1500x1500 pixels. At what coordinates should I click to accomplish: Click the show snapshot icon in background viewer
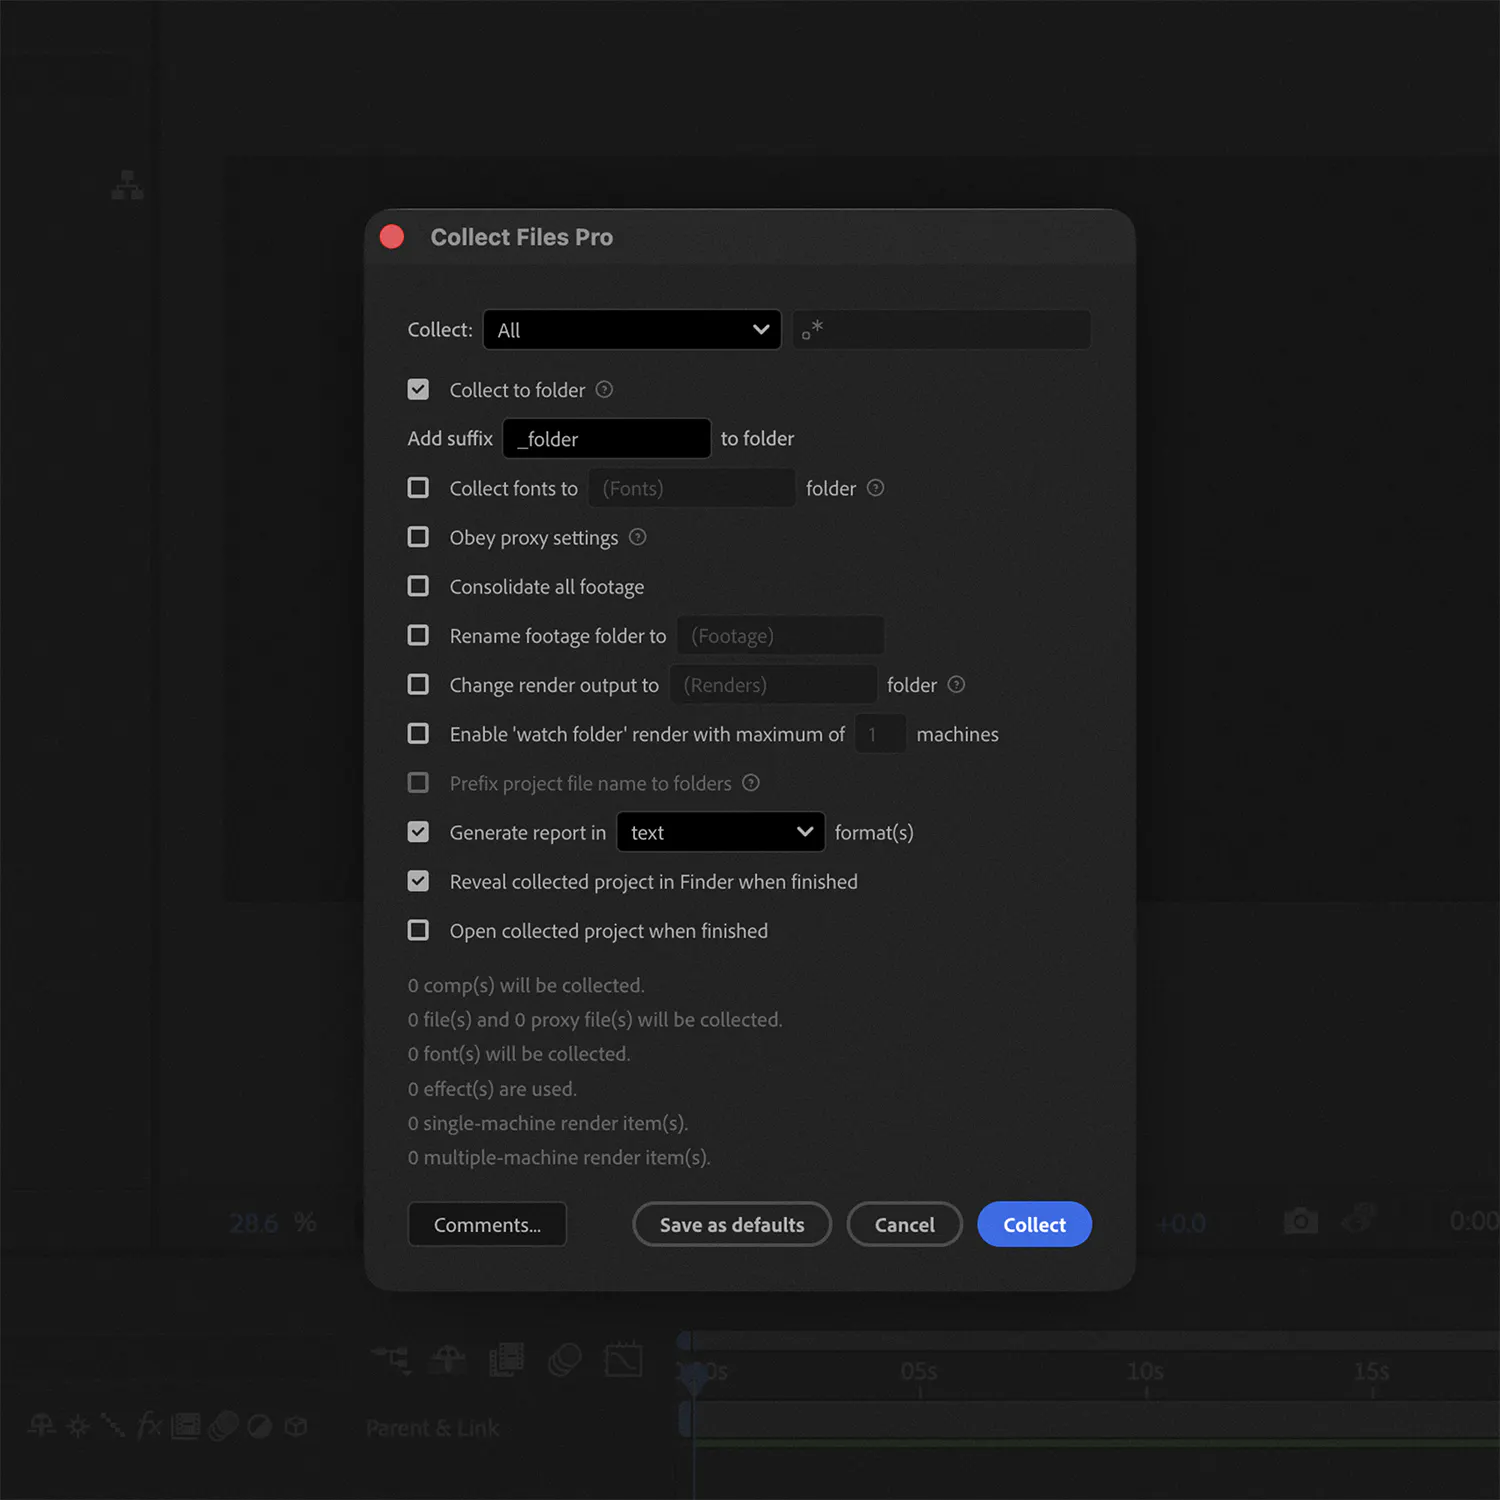1359,1219
